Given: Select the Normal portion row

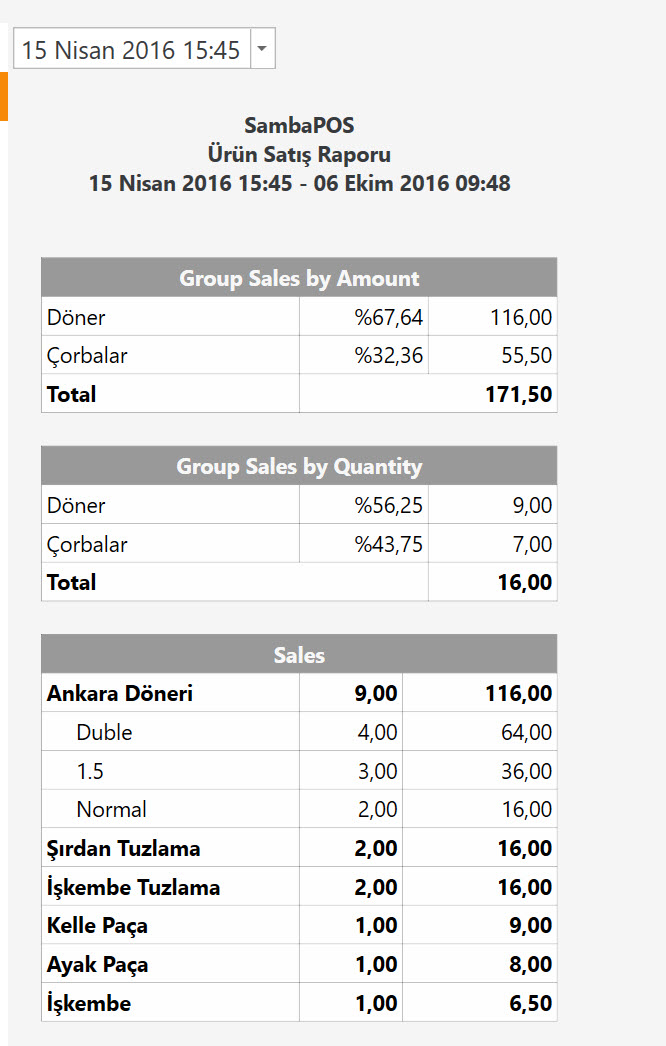Looking at the screenshot, I should pos(111,809).
